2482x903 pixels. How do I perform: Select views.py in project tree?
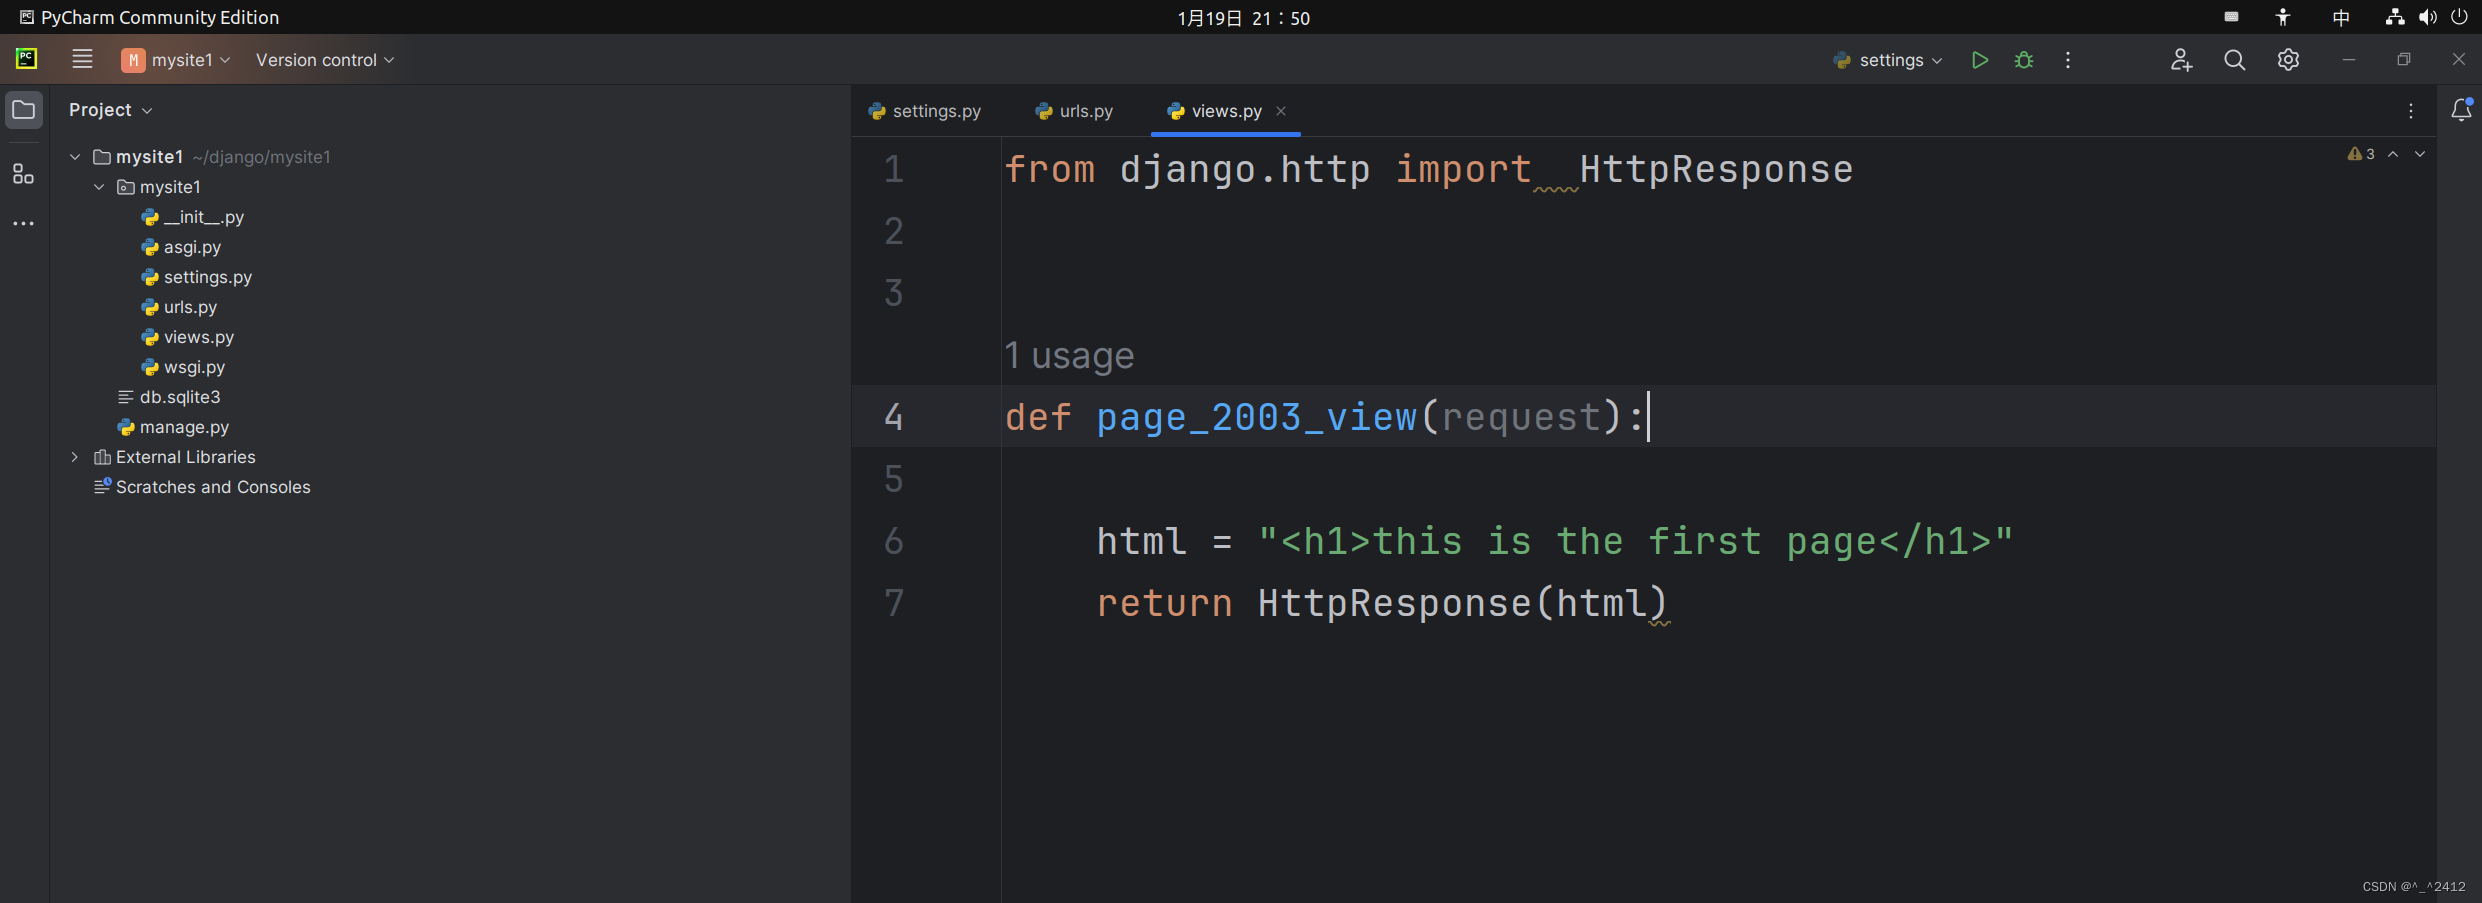coord(188,337)
